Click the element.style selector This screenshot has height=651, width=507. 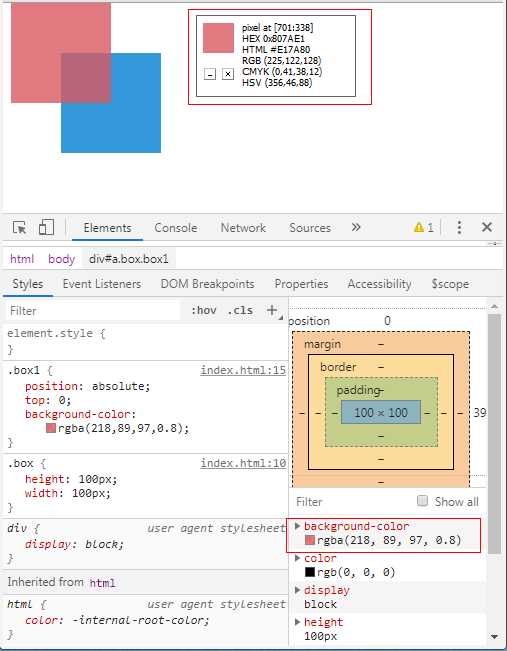click(x=50, y=333)
